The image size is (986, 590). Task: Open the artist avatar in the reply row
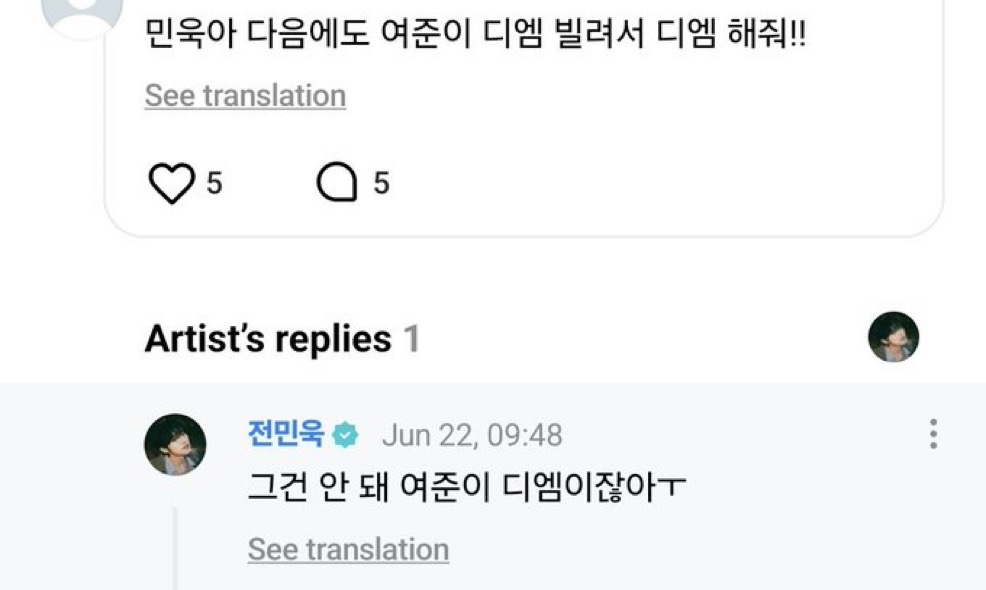pos(176,444)
